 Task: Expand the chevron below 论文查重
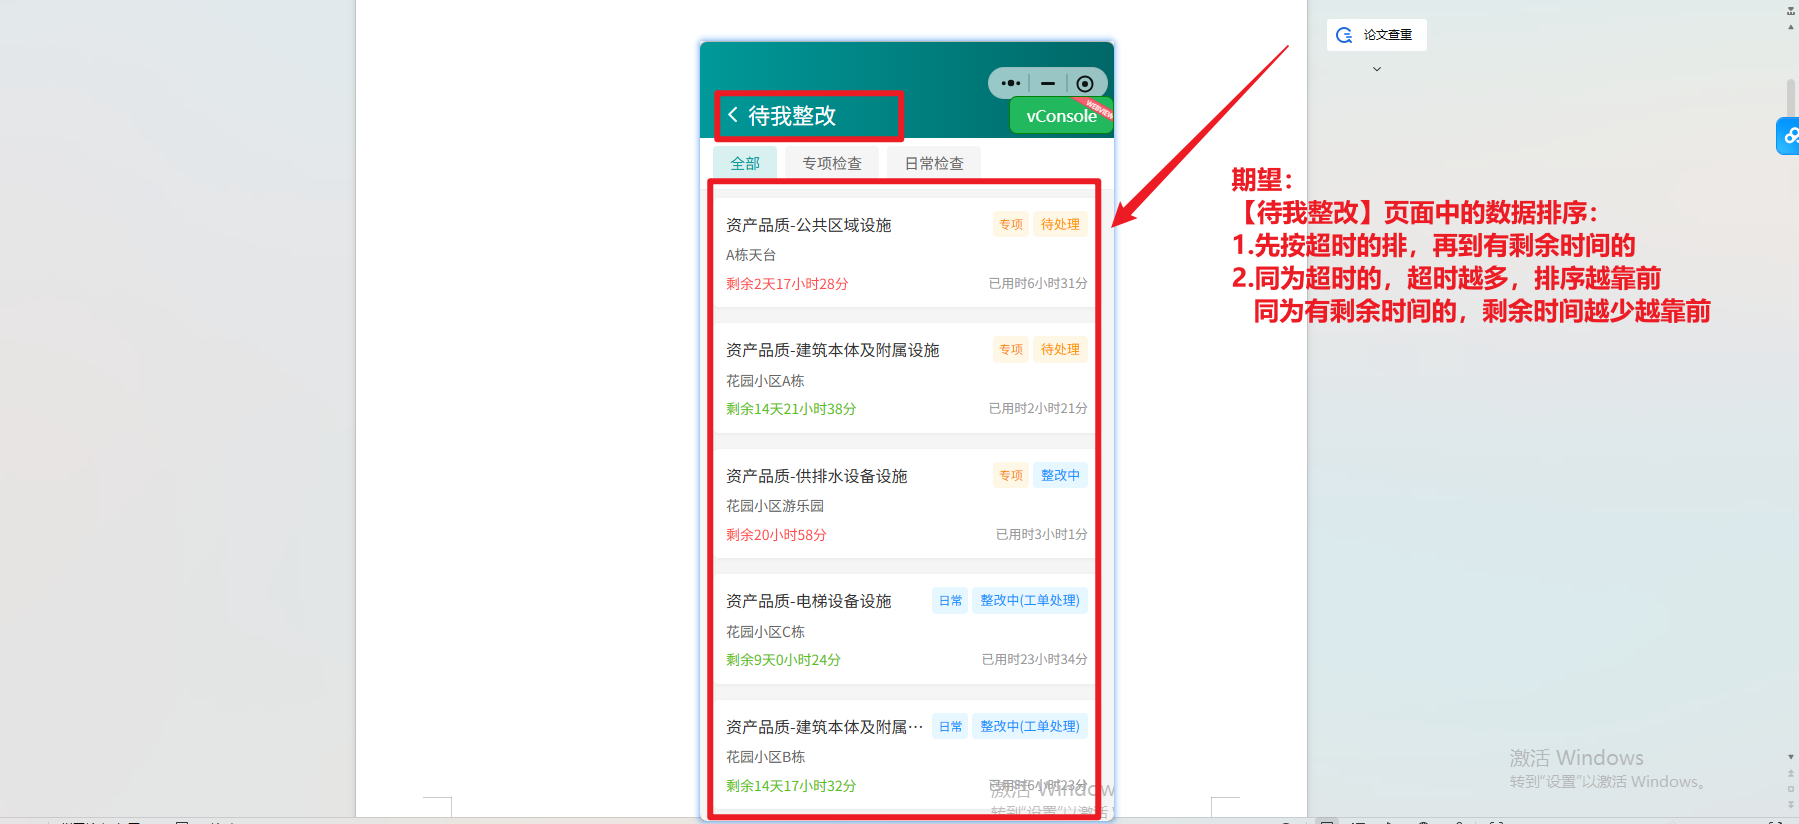coord(1377,69)
